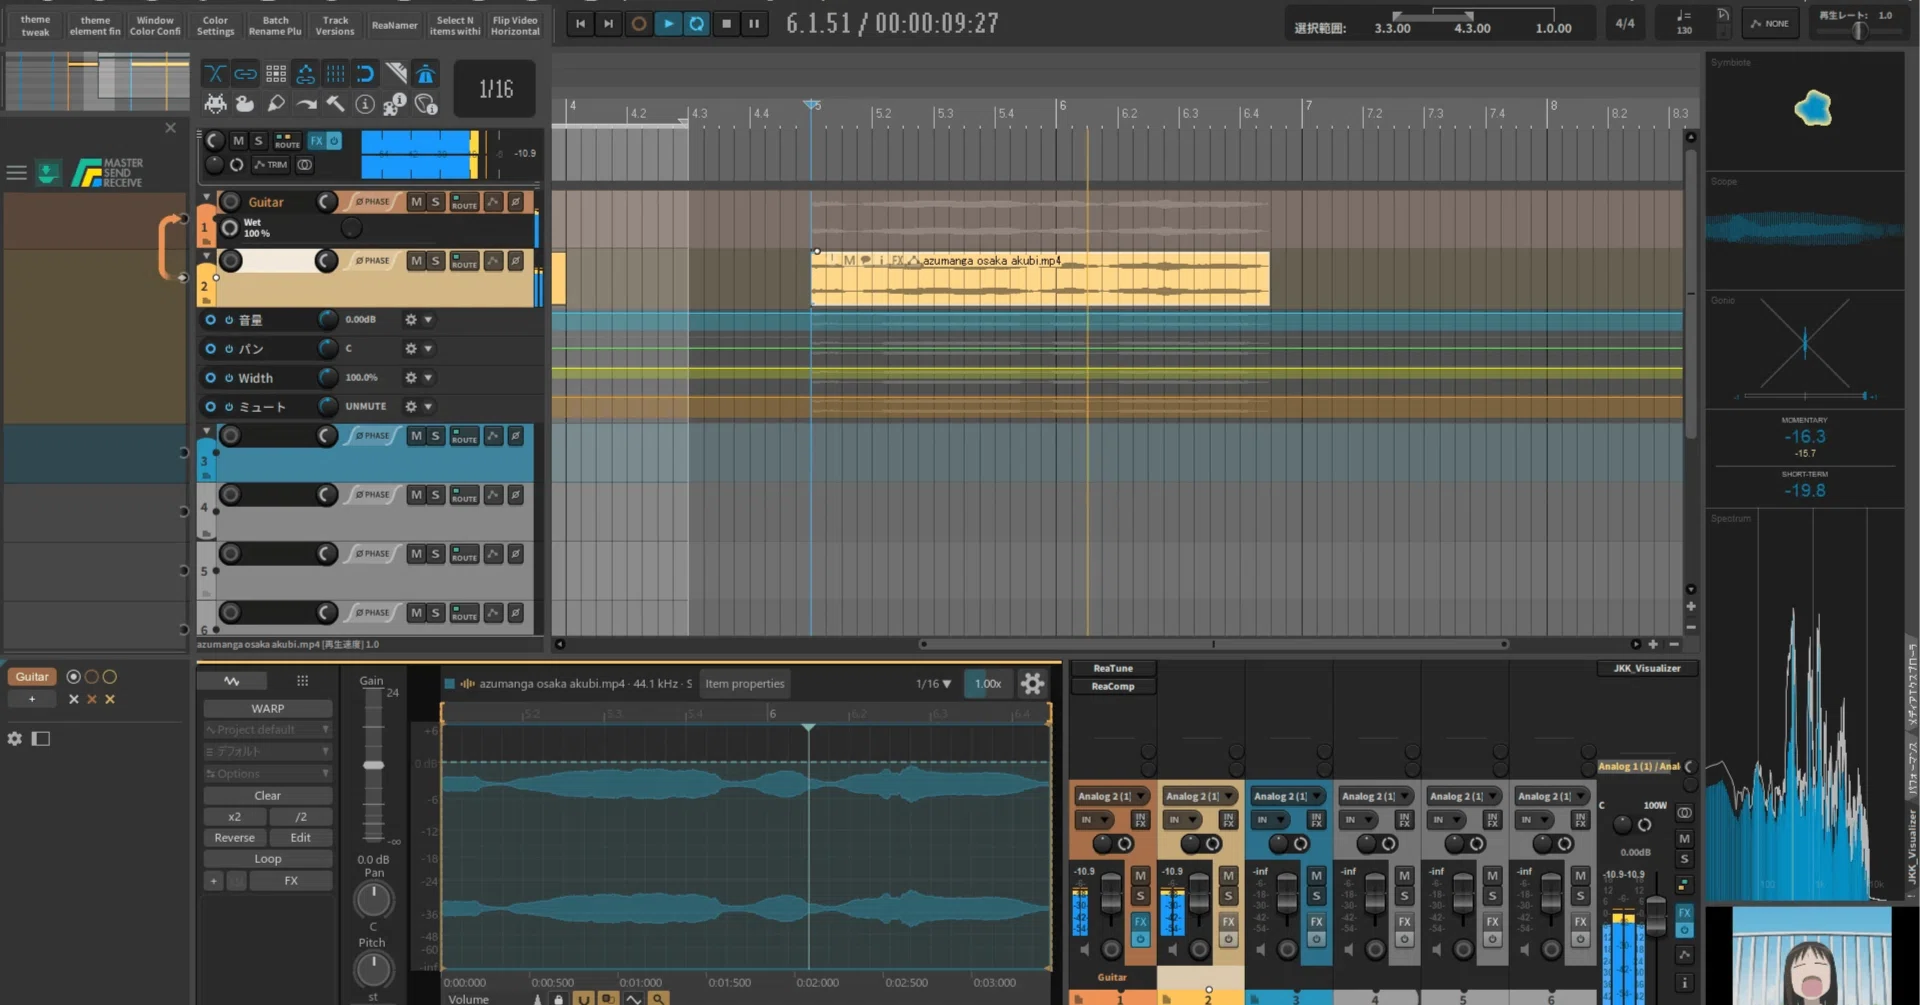Toggle the record button in transport
The width and height of the screenshot is (1920, 1005).
tap(638, 23)
